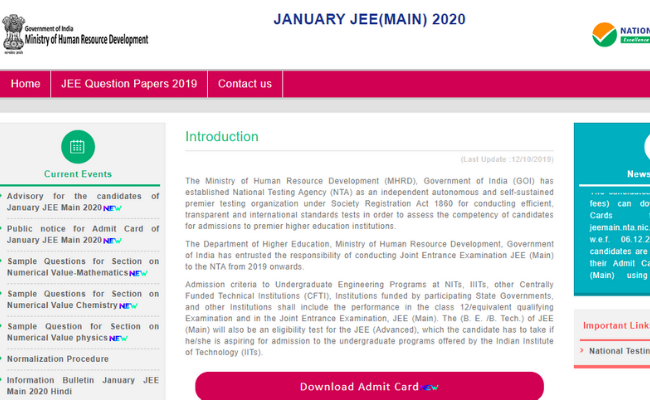Go to the Contact us page
Screen dimensions: 650x400
click(x=245, y=84)
